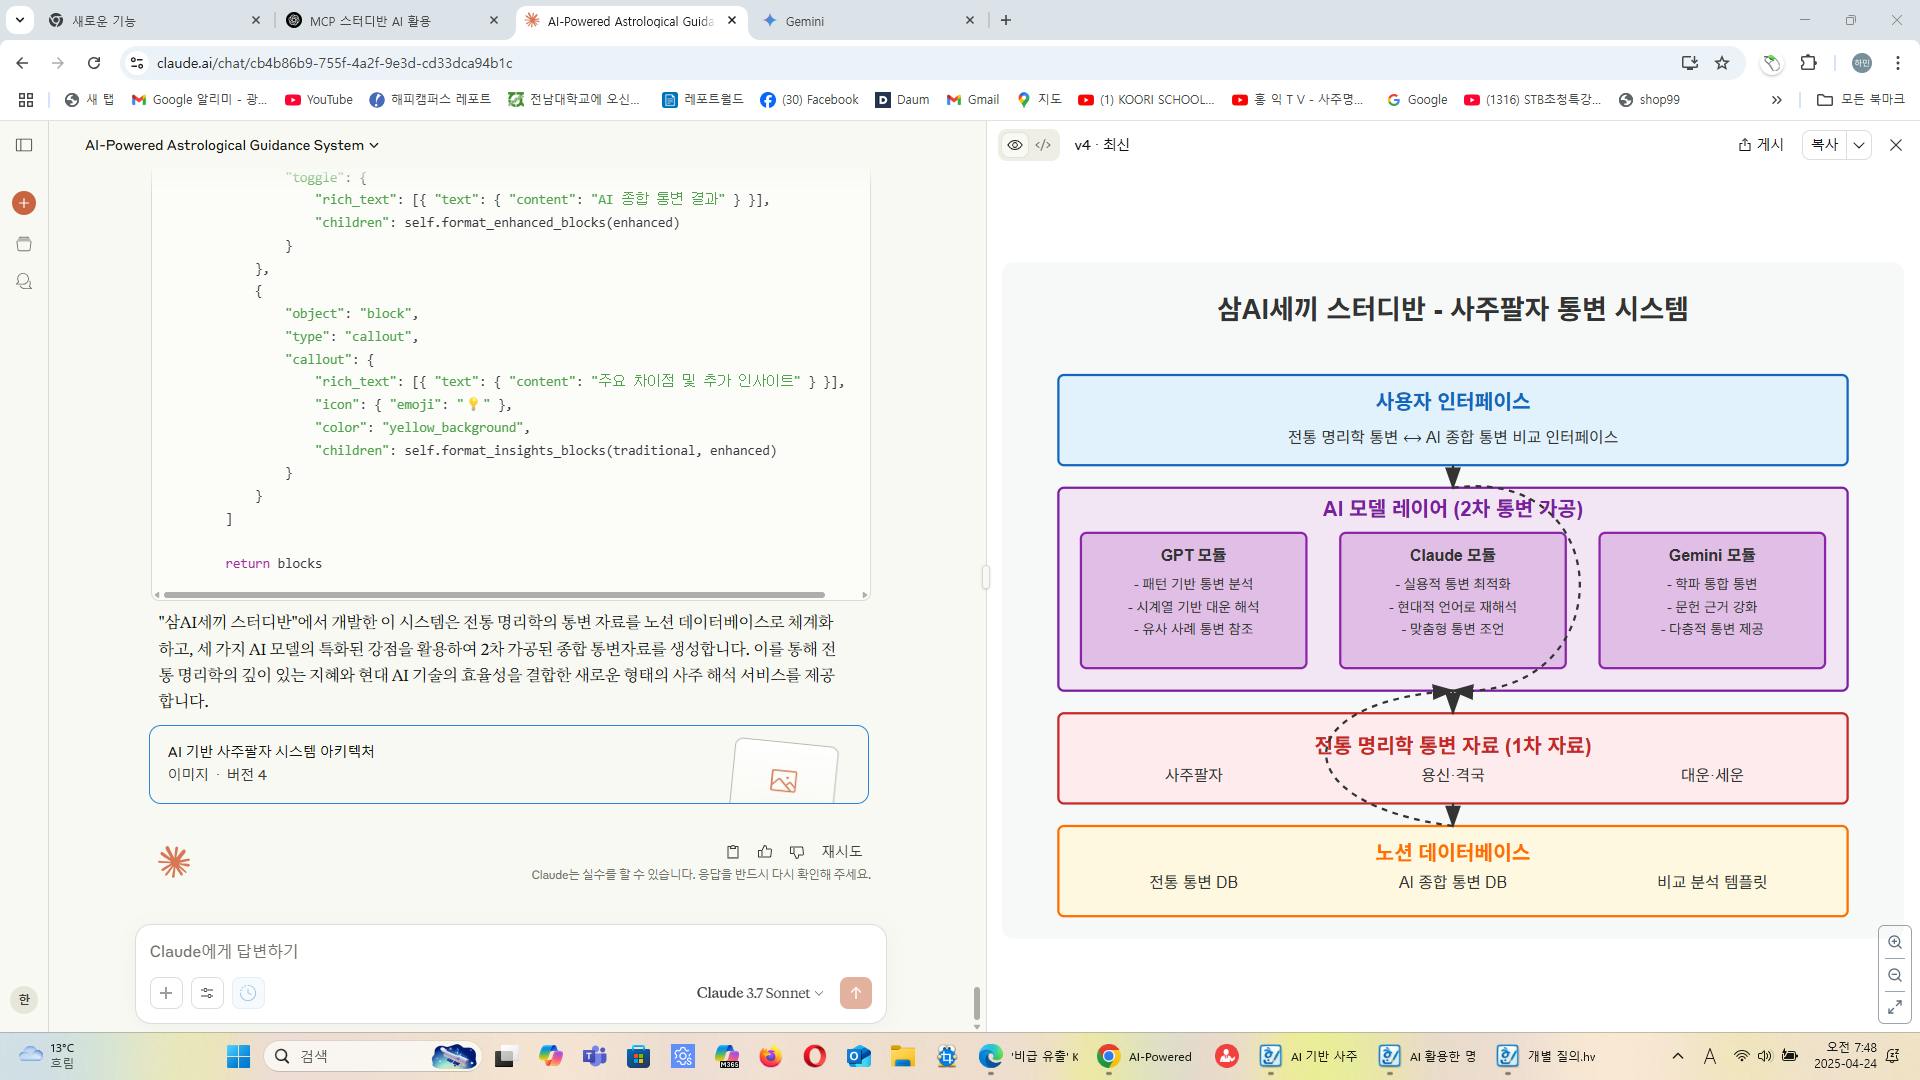Give thumbs up to the response
1920x1080 pixels.
(x=765, y=852)
